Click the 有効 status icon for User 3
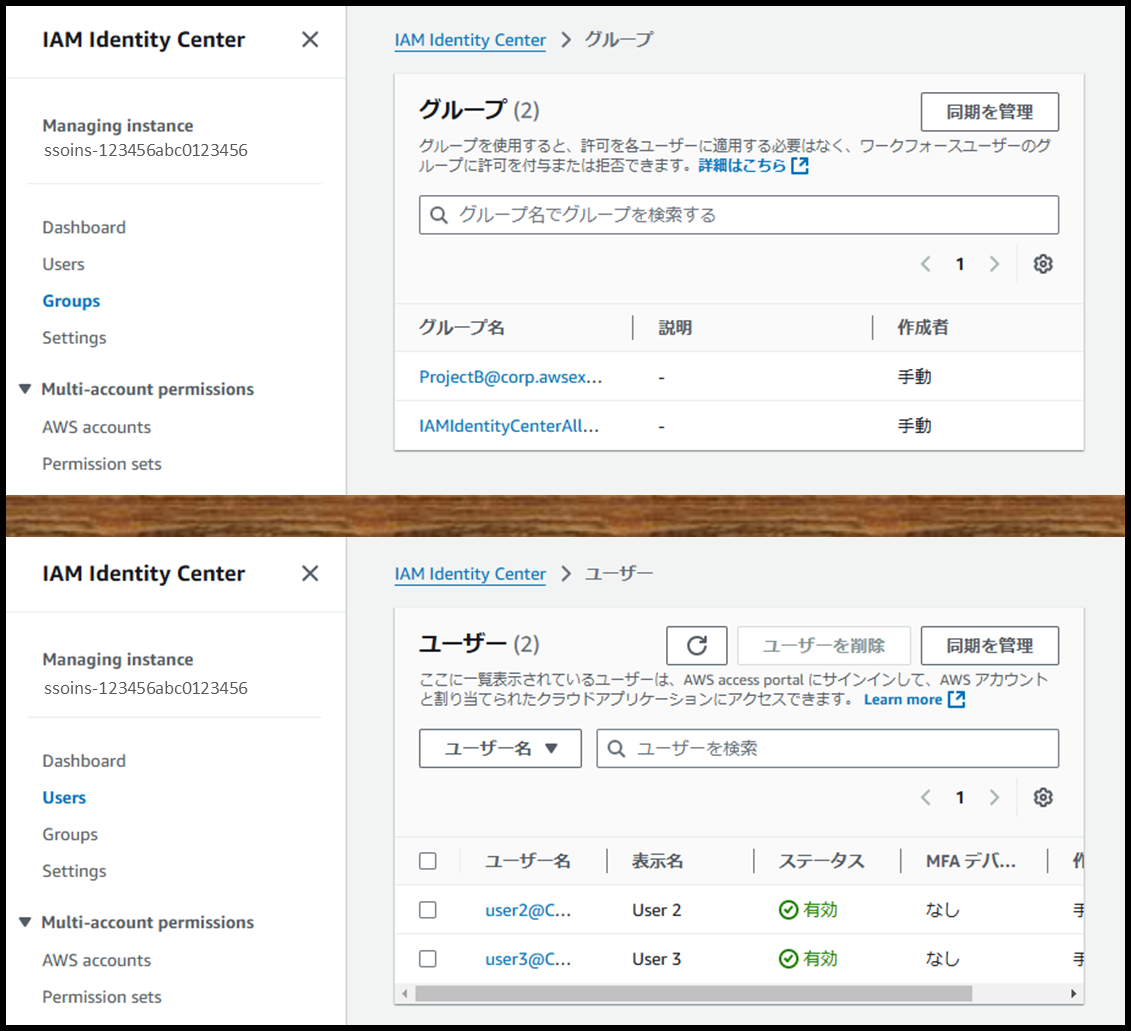Screen dimensions: 1131x1031 (x=788, y=958)
